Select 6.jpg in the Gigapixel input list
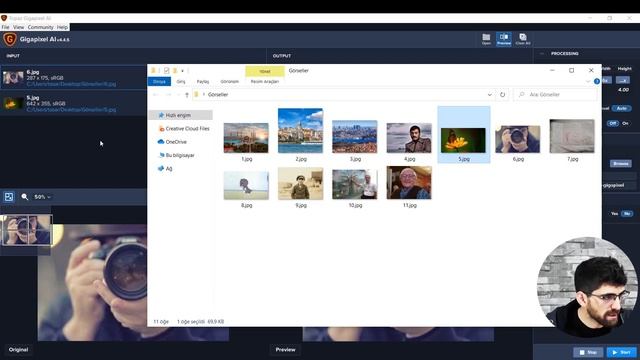The width and height of the screenshot is (640, 360). tap(73, 78)
